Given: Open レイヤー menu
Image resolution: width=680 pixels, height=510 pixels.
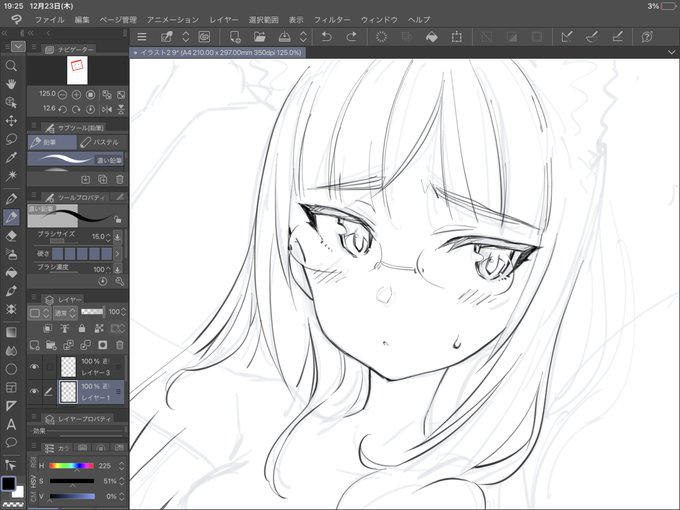Looking at the screenshot, I should [x=224, y=20].
